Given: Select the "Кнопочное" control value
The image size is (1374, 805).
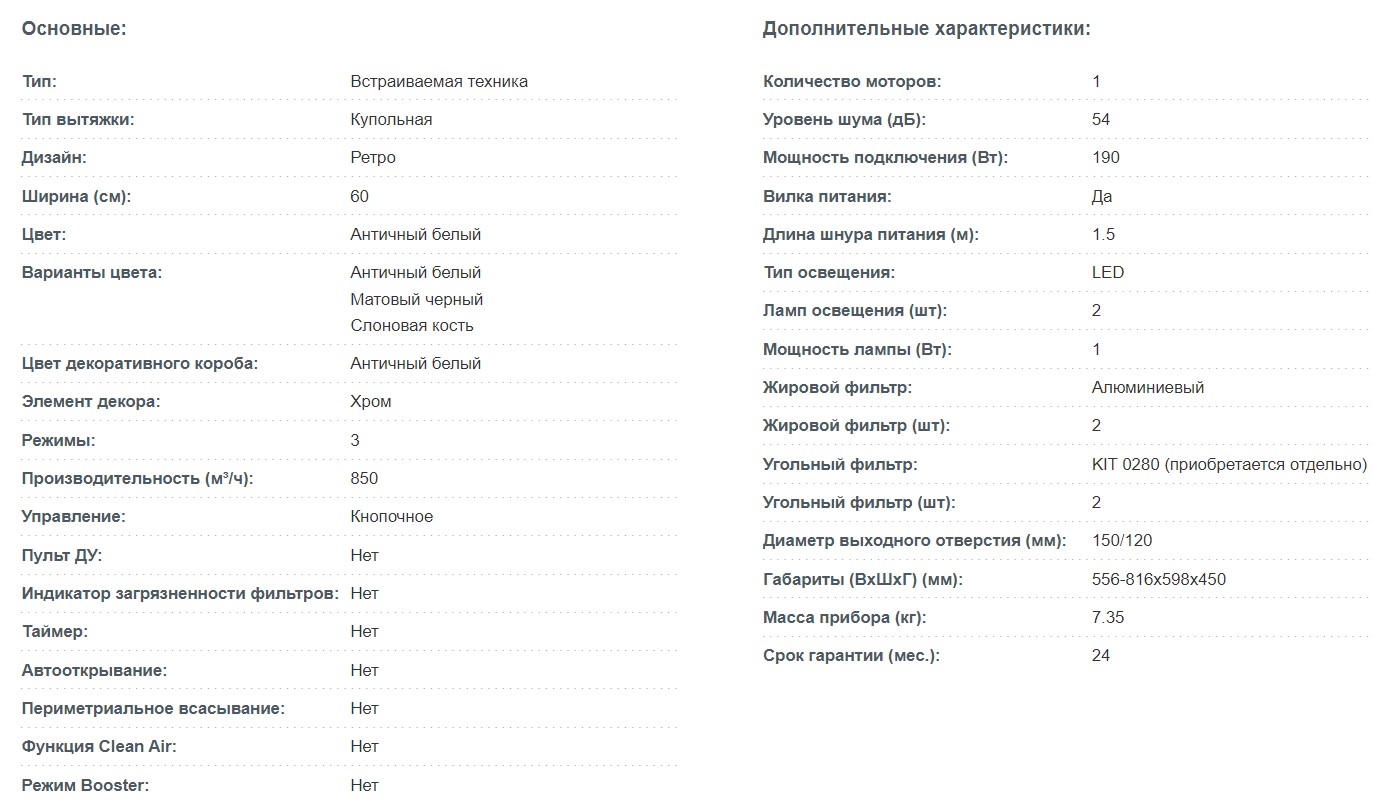Looking at the screenshot, I should (x=392, y=516).
